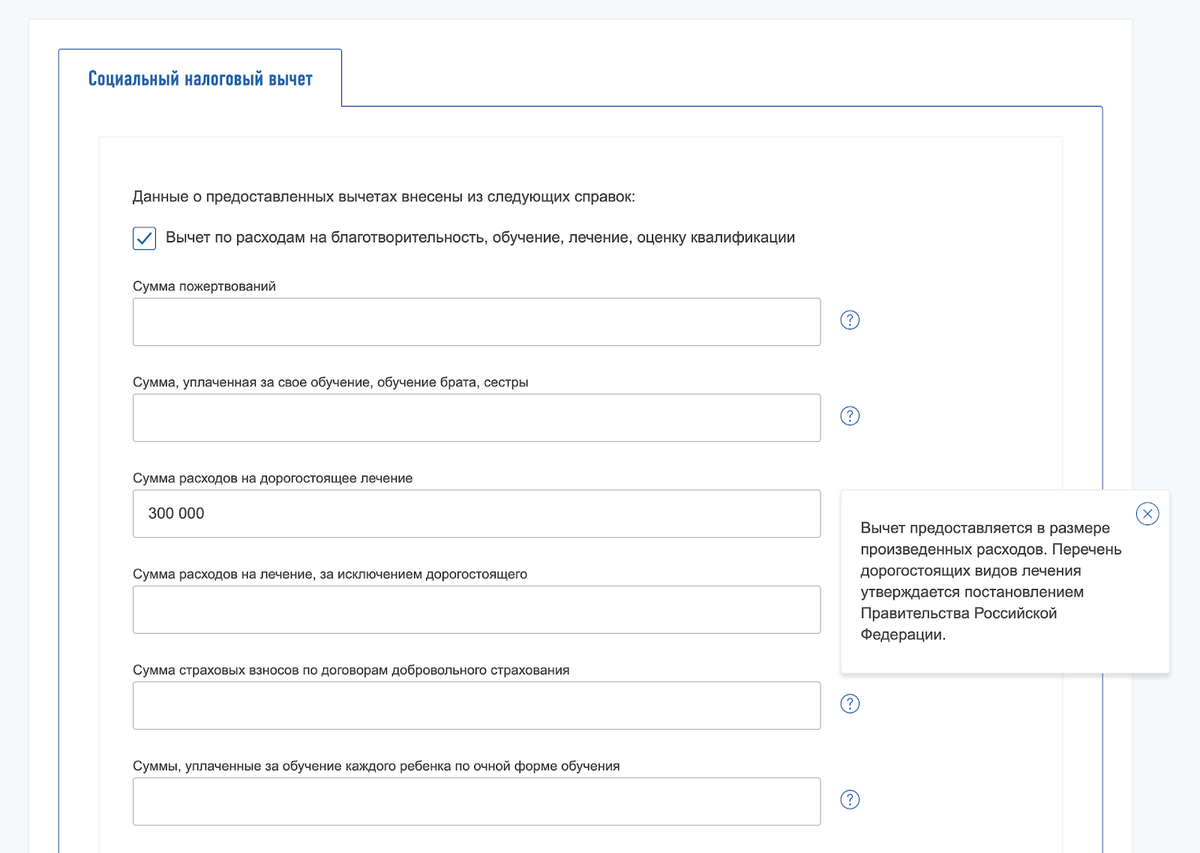Show help for Сумма за свое обучение

[850, 416]
